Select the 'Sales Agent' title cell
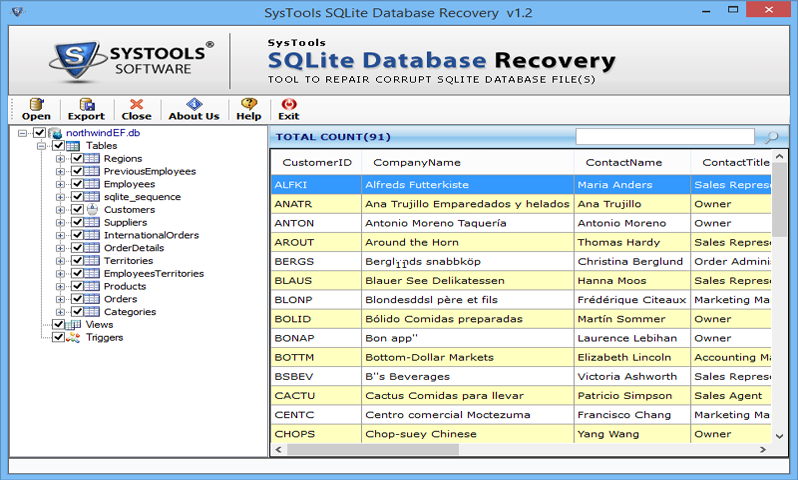 [x=731, y=396]
